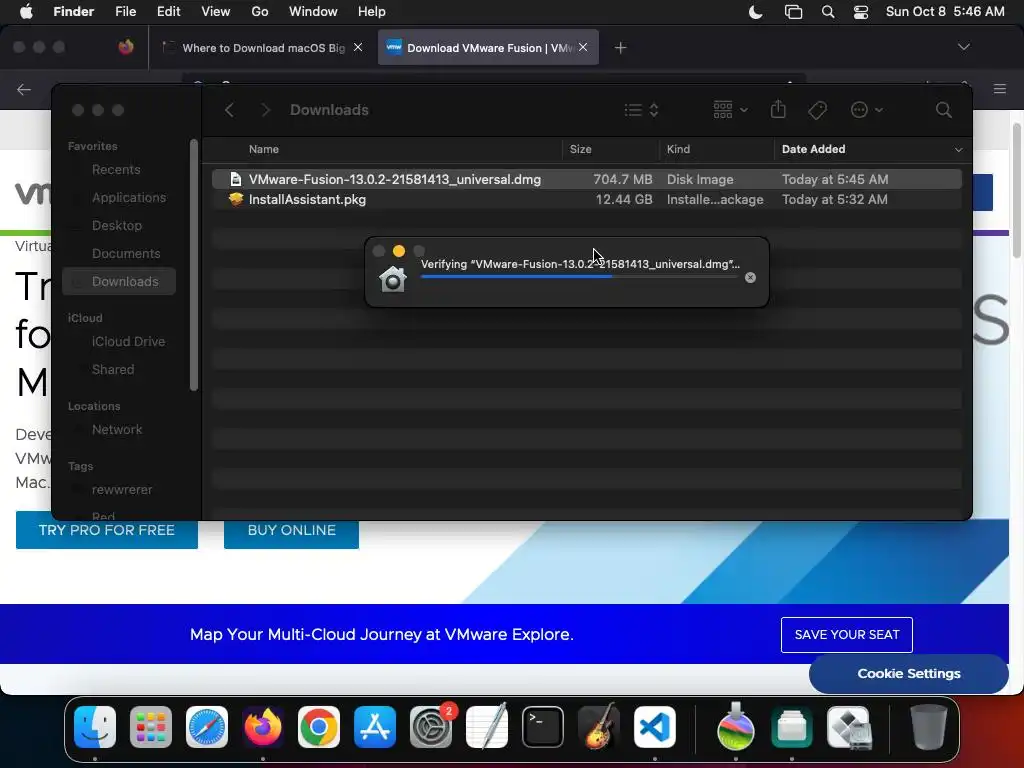Click the verifying progress bar

[579, 277]
